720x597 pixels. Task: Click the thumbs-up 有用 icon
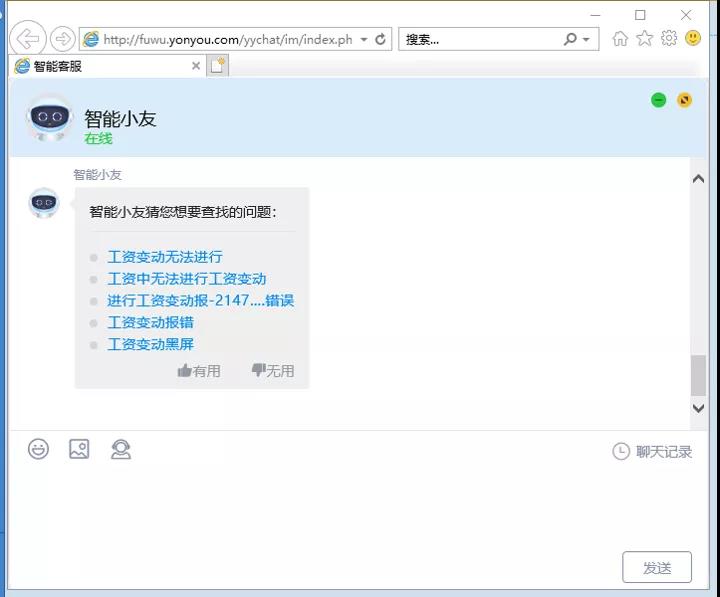pos(184,370)
